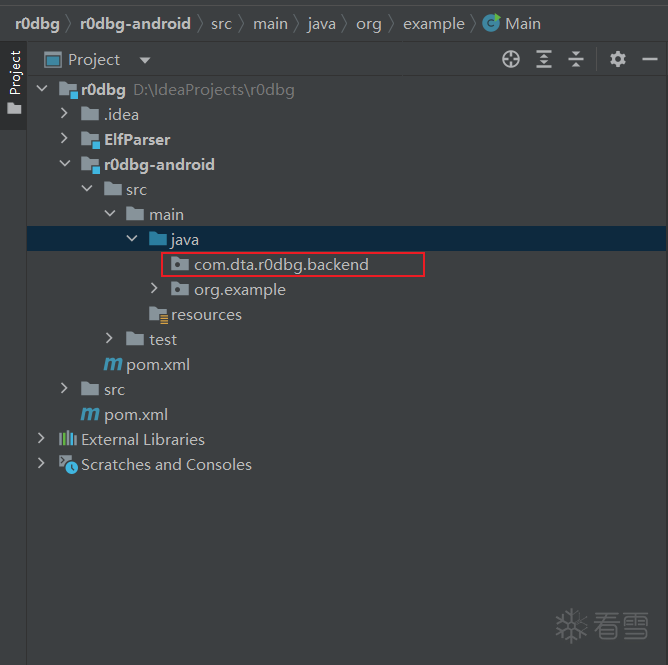This screenshot has height=665, width=668.
Task: Expand the .idea folder
Action: point(64,113)
